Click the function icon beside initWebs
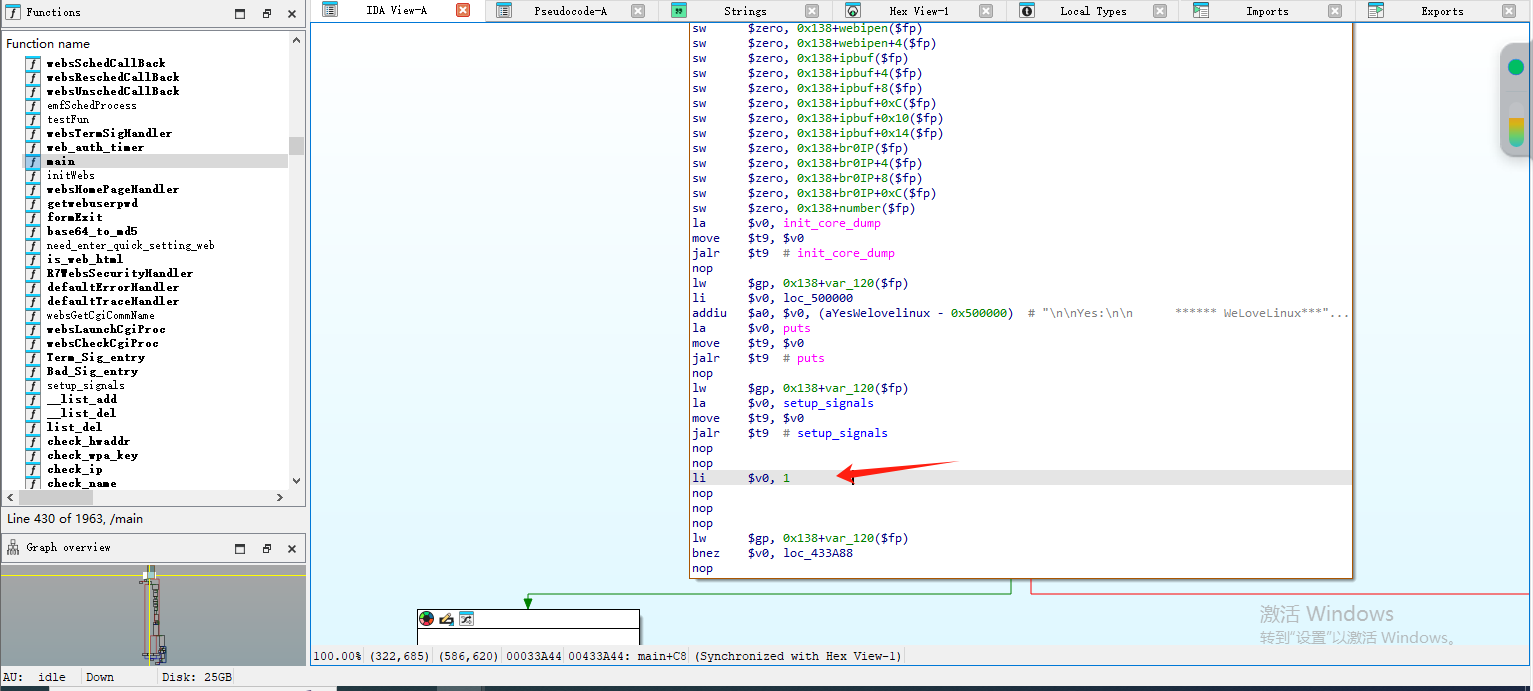 point(33,175)
